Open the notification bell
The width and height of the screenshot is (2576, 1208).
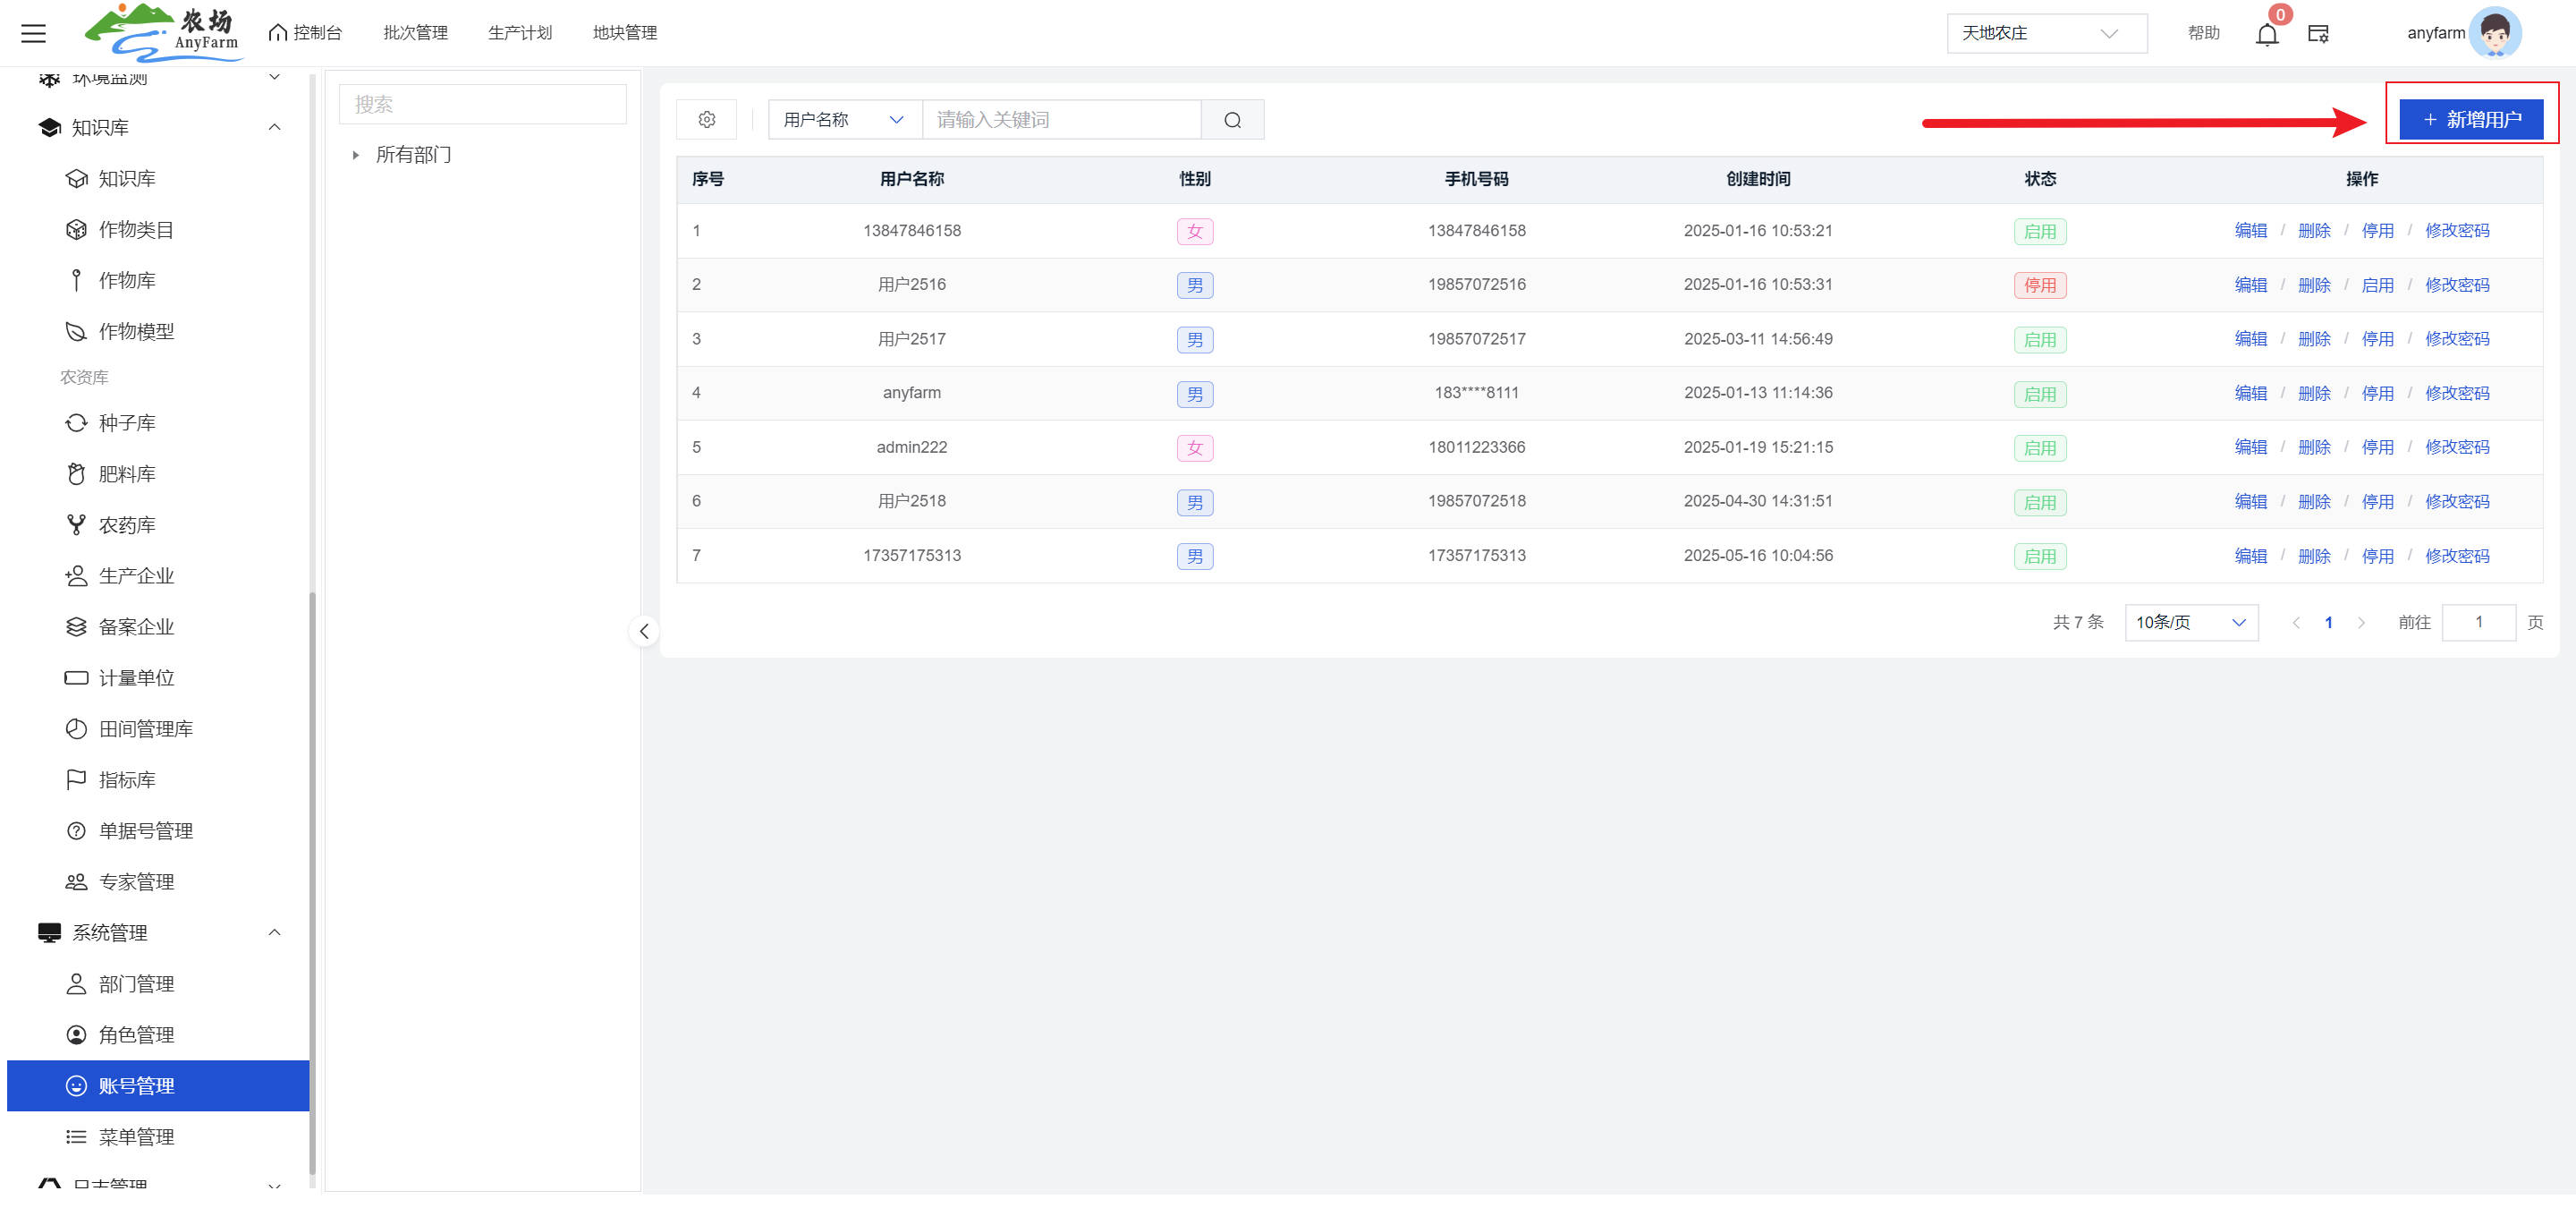(x=2266, y=34)
